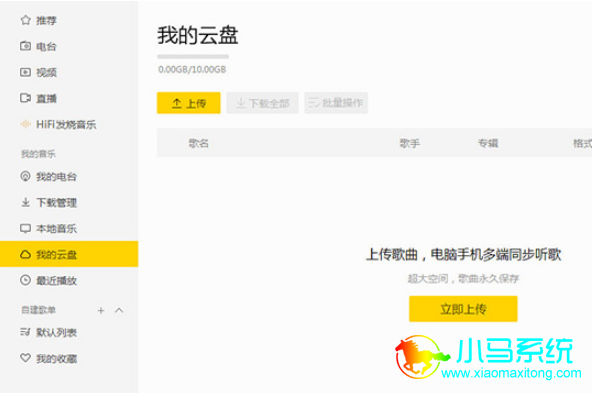Select 我的云盘 in the sidebar
The height and width of the screenshot is (393, 593).
pyautogui.click(x=69, y=254)
